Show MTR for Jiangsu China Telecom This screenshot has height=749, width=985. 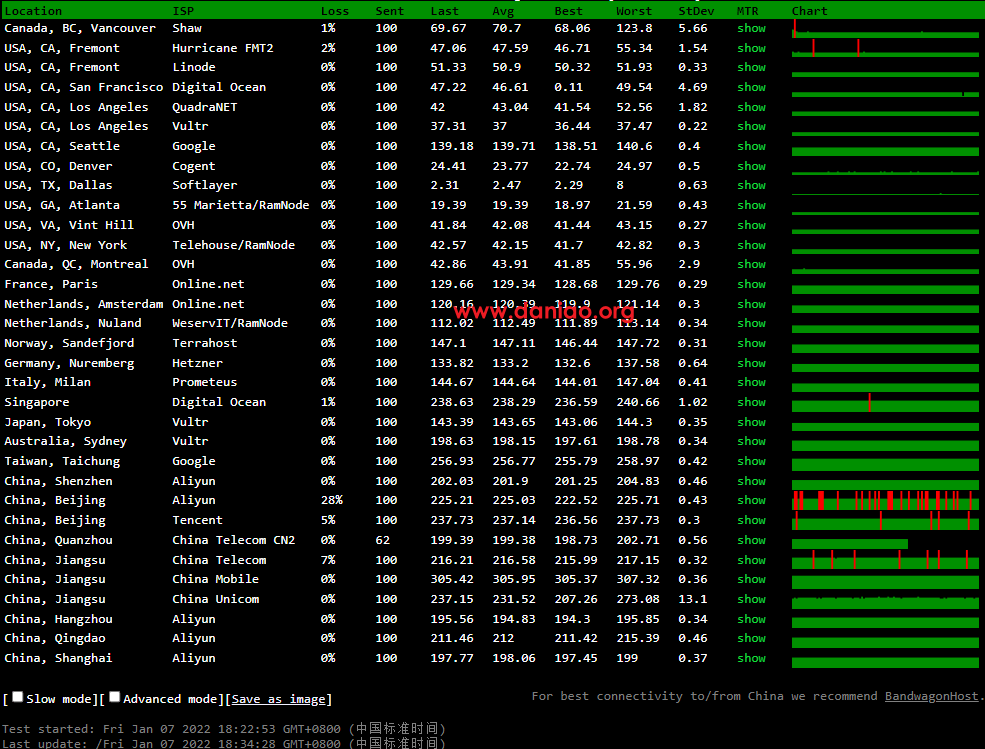click(x=751, y=560)
